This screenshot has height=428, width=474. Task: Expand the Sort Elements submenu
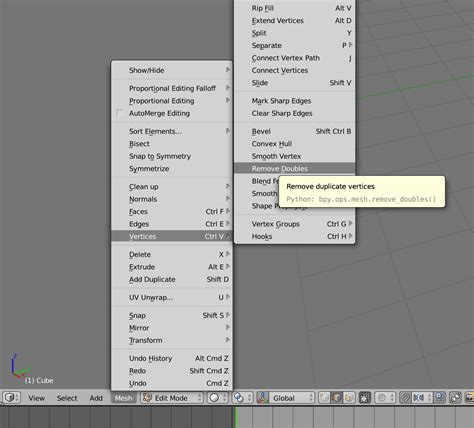172,131
